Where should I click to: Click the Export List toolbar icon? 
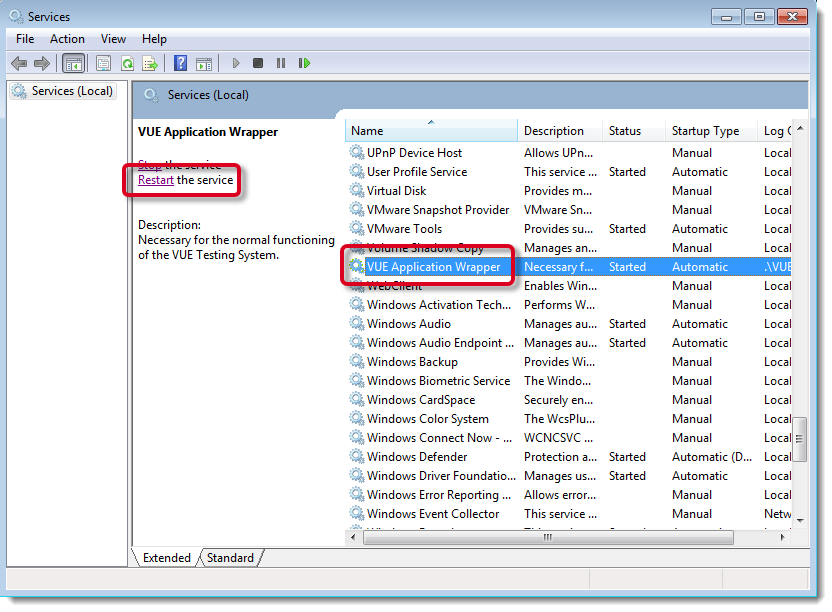(151, 64)
